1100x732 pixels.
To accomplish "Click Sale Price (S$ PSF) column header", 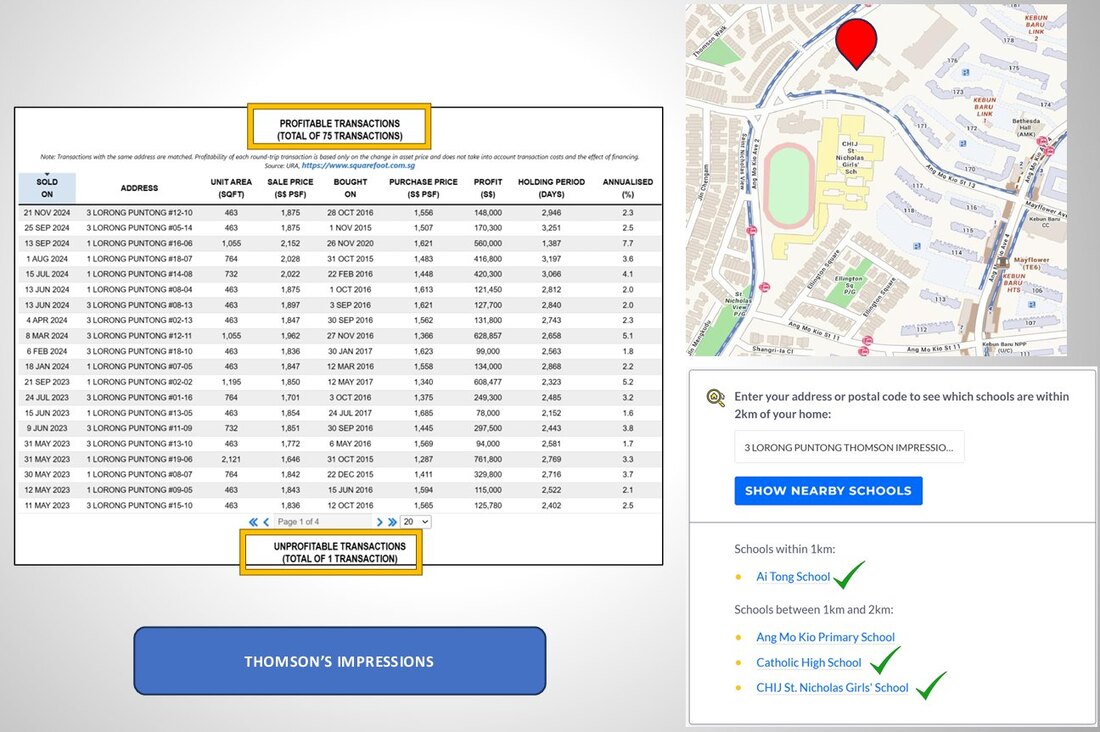I will click(290, 187).
